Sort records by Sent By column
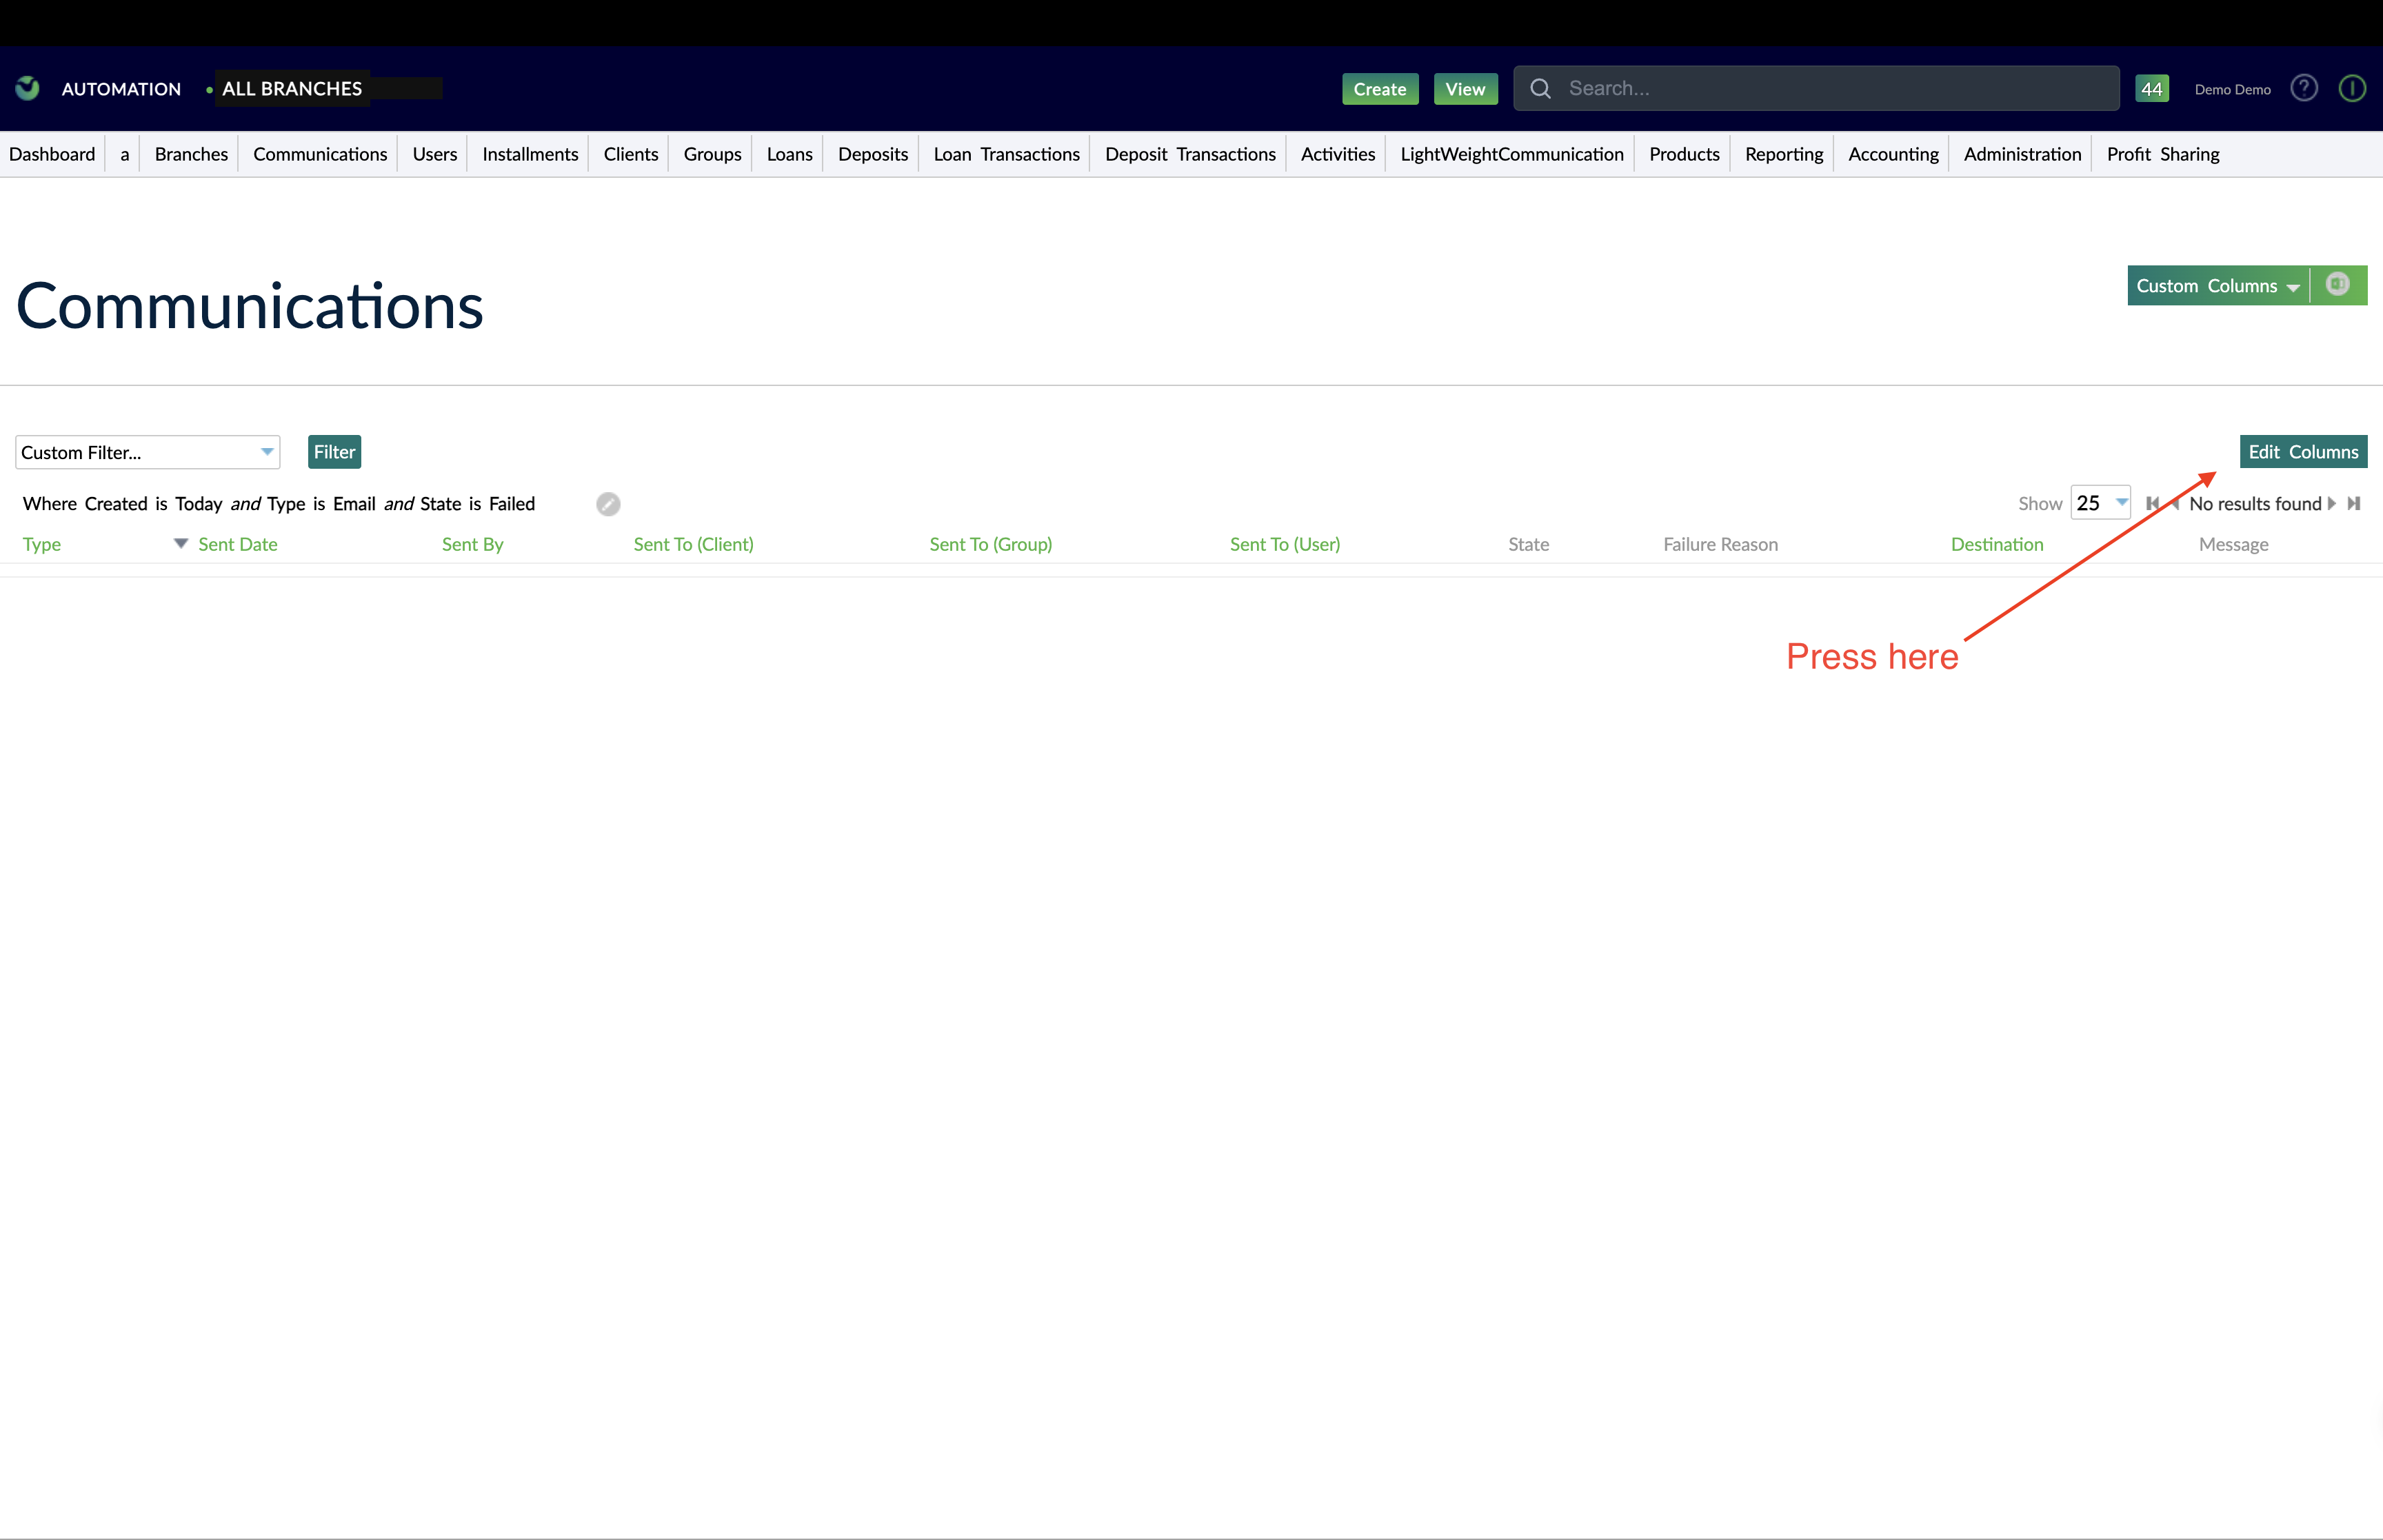 (472, 544)
